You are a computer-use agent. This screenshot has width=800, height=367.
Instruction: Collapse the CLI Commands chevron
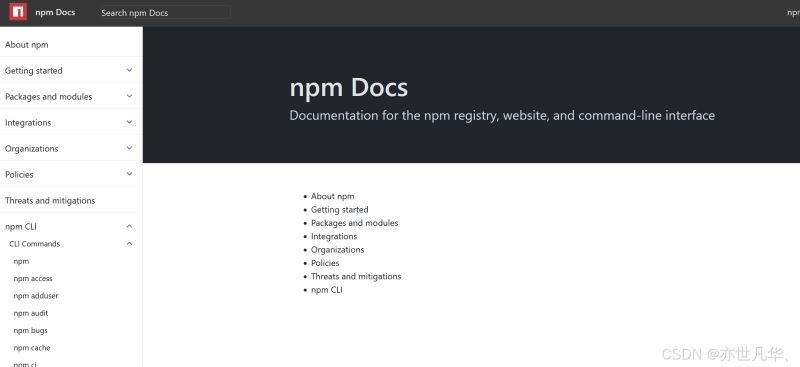tap(130, 243)
